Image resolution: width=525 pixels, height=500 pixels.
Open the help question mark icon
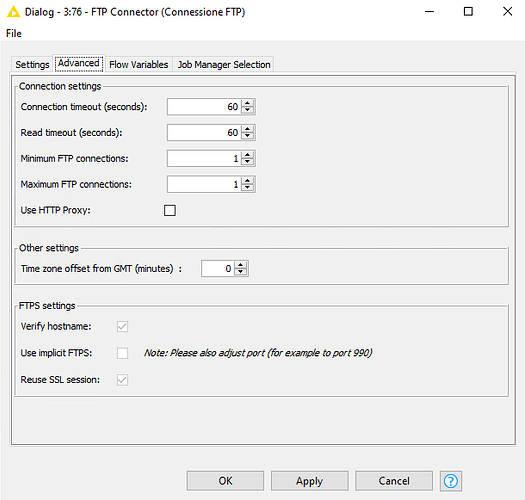tap(450, 481)
